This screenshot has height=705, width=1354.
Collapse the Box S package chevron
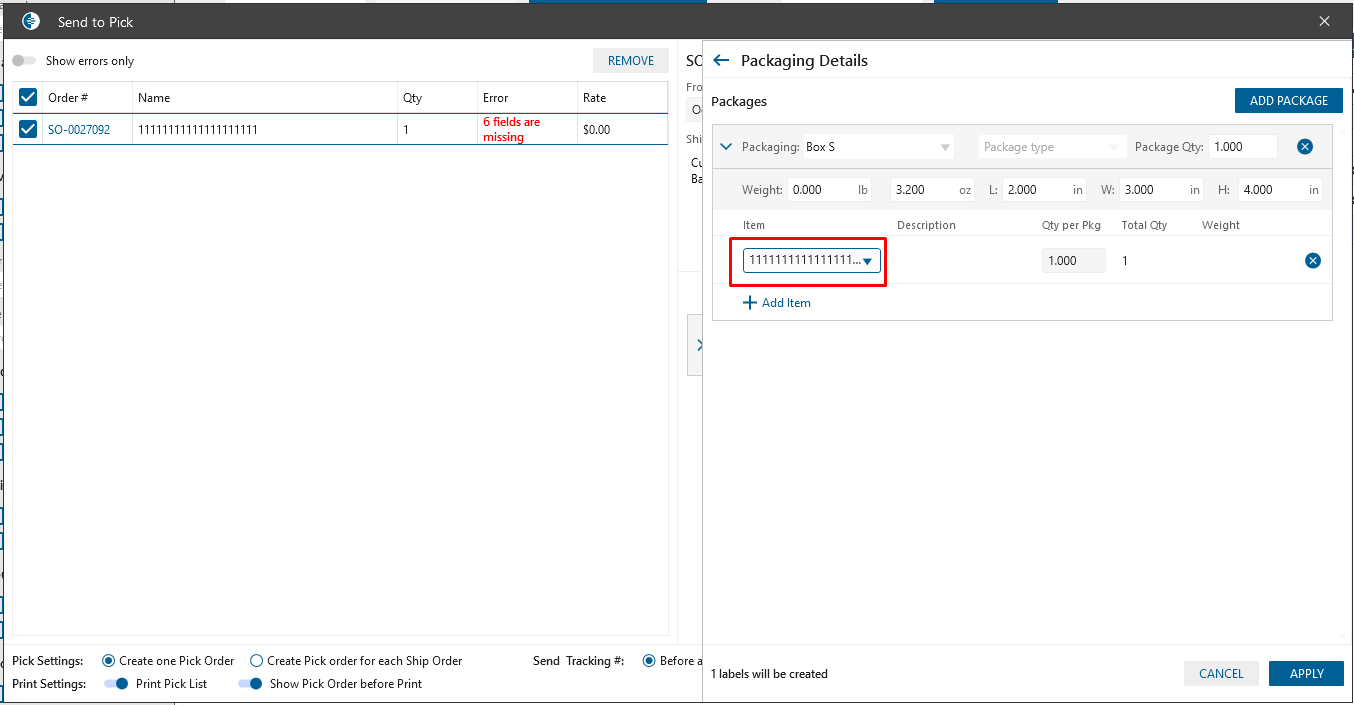tap(727, 147)
